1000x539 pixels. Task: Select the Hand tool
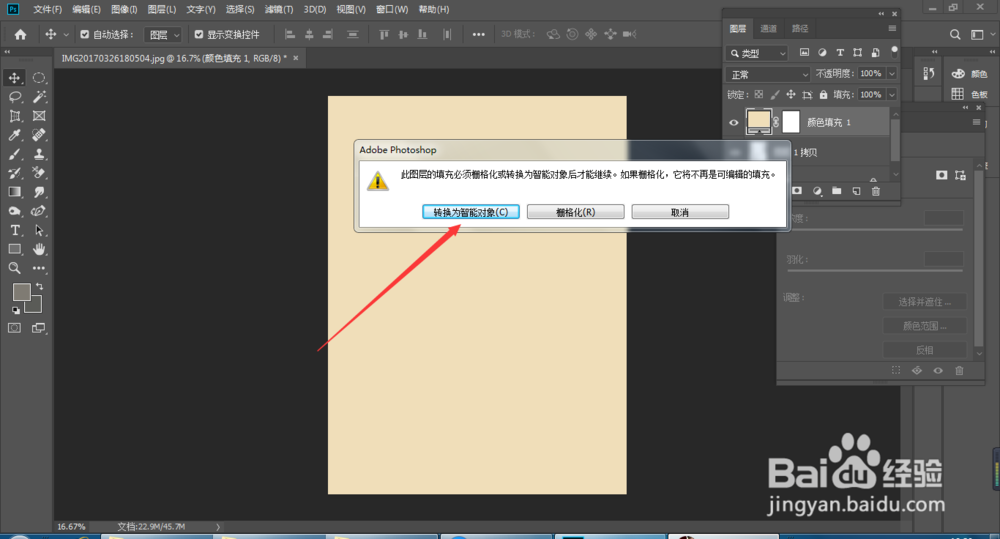pos(39,249)
